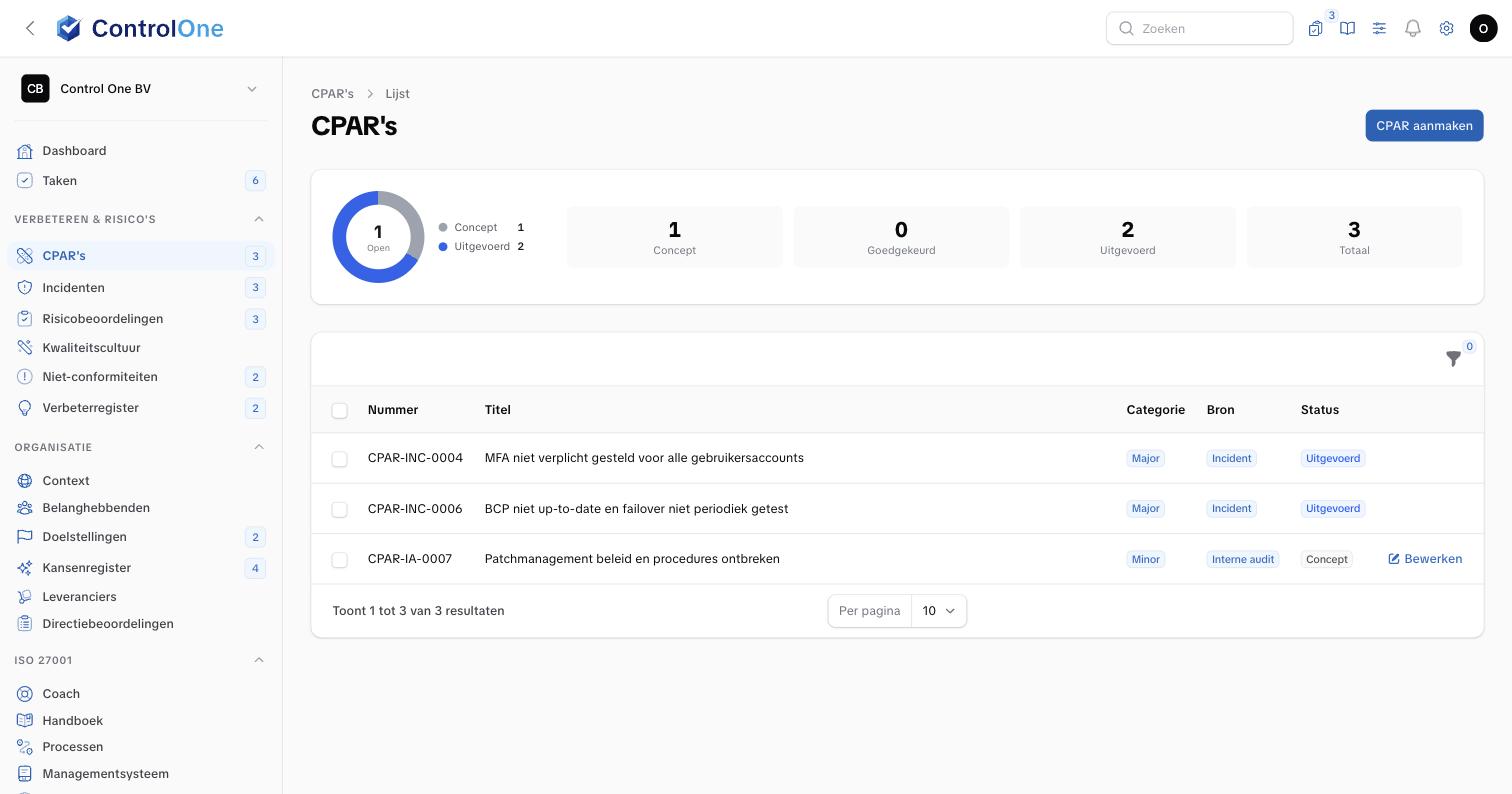The image size is (1512, 794).
Task: Click the grey Concept legend dot
Action: (x=443, y=227)
